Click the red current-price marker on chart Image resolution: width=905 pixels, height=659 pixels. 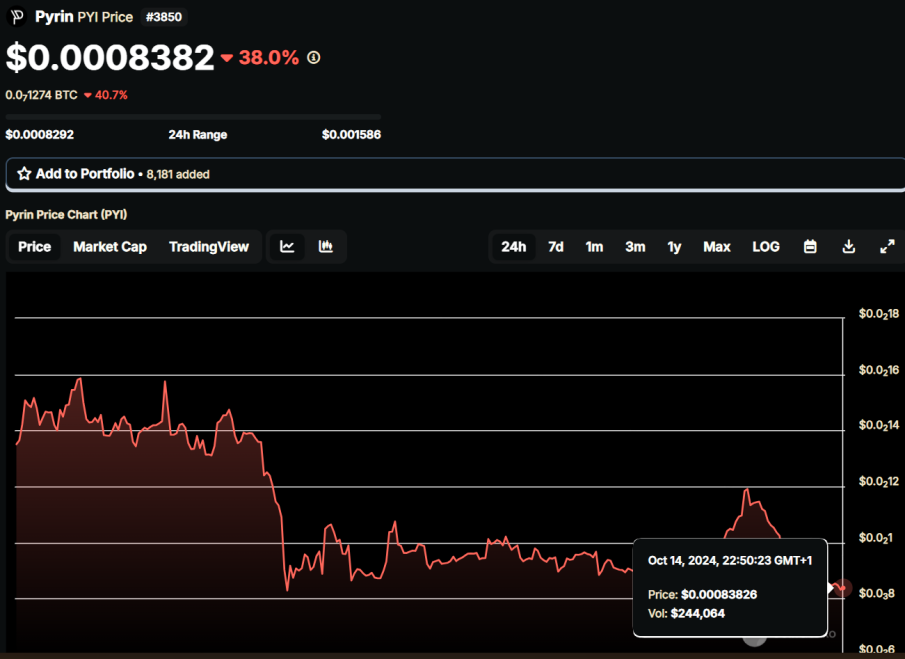843,588
